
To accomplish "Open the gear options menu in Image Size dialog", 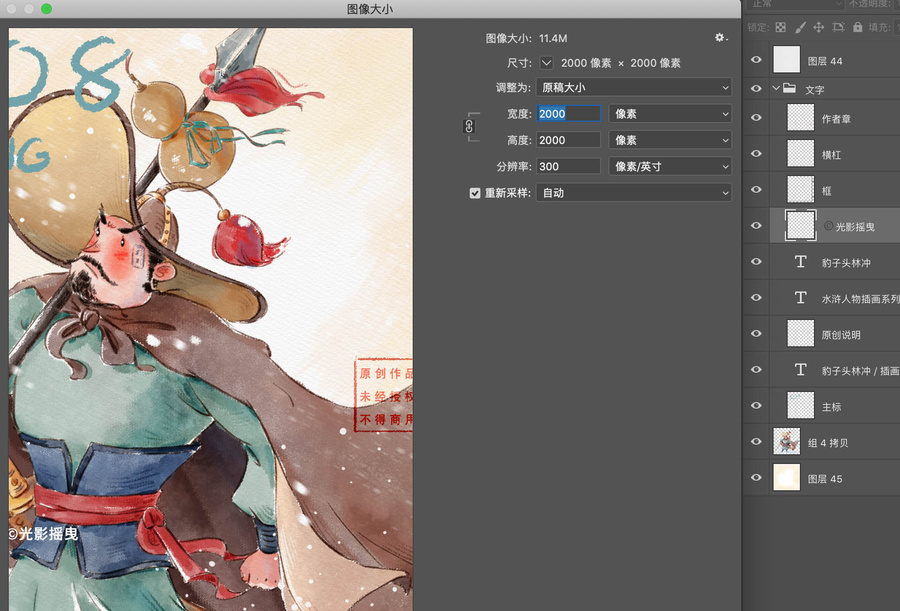I will coord(720,38).
